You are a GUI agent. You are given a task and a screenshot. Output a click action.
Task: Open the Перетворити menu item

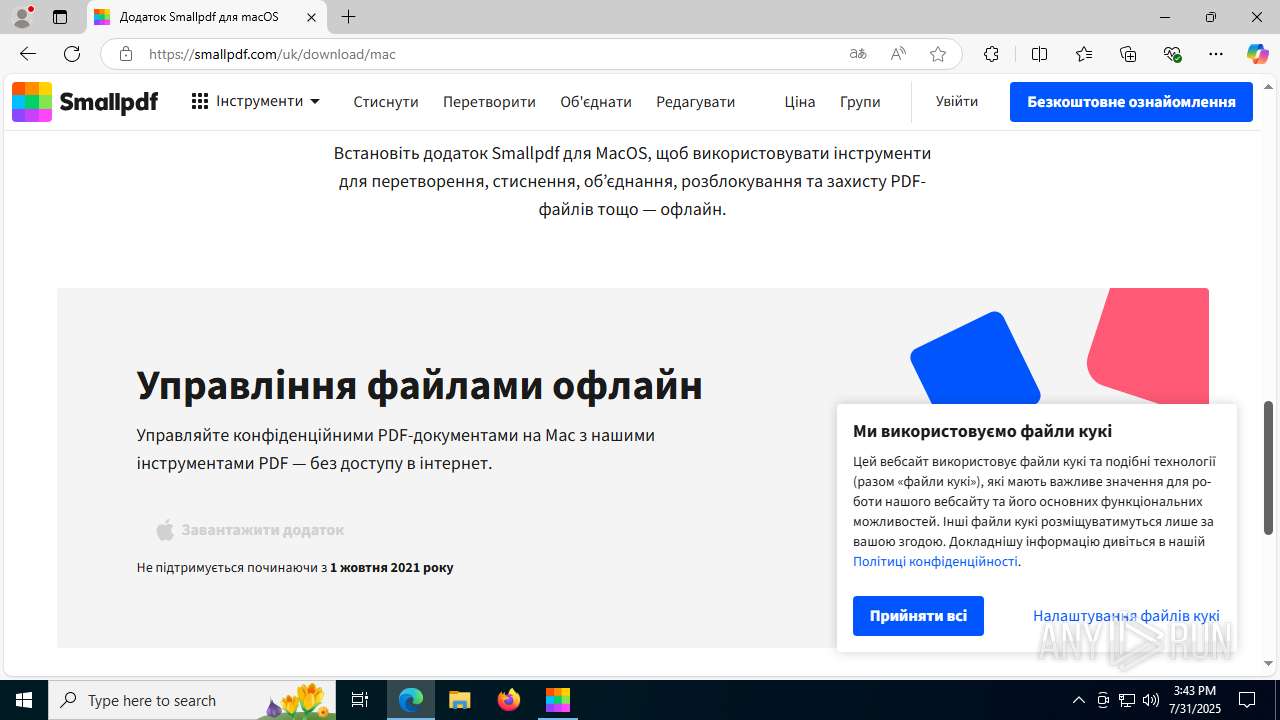pyautogui.click(x=489, y=102)
